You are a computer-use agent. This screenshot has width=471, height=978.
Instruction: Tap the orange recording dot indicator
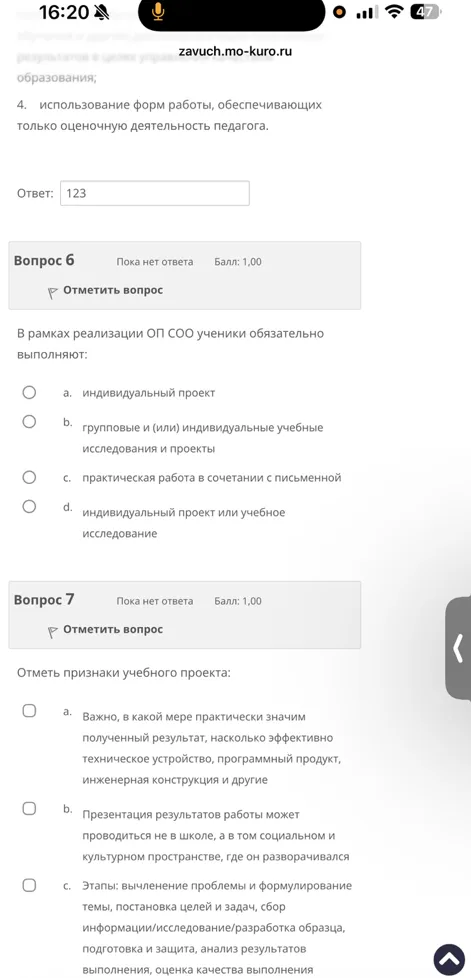(x=339, y=12)
